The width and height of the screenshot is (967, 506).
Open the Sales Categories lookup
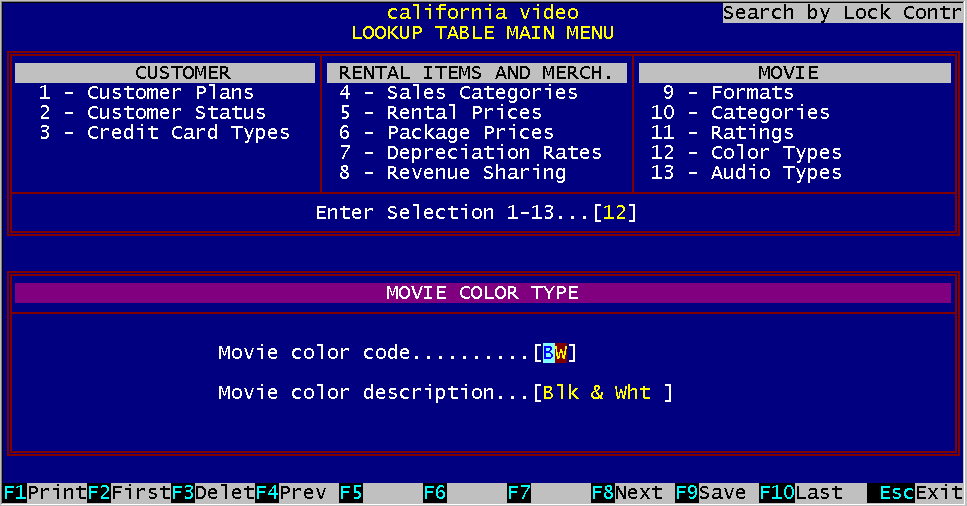click(458, 93)
